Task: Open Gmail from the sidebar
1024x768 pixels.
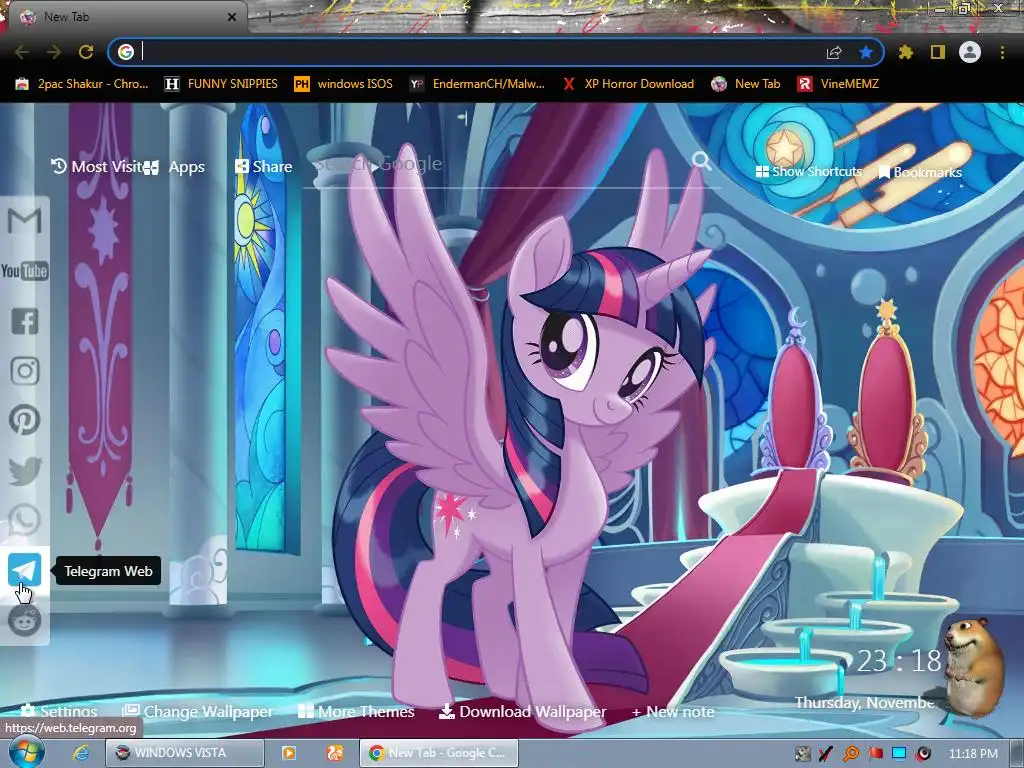Action: (x=25, y=221)
